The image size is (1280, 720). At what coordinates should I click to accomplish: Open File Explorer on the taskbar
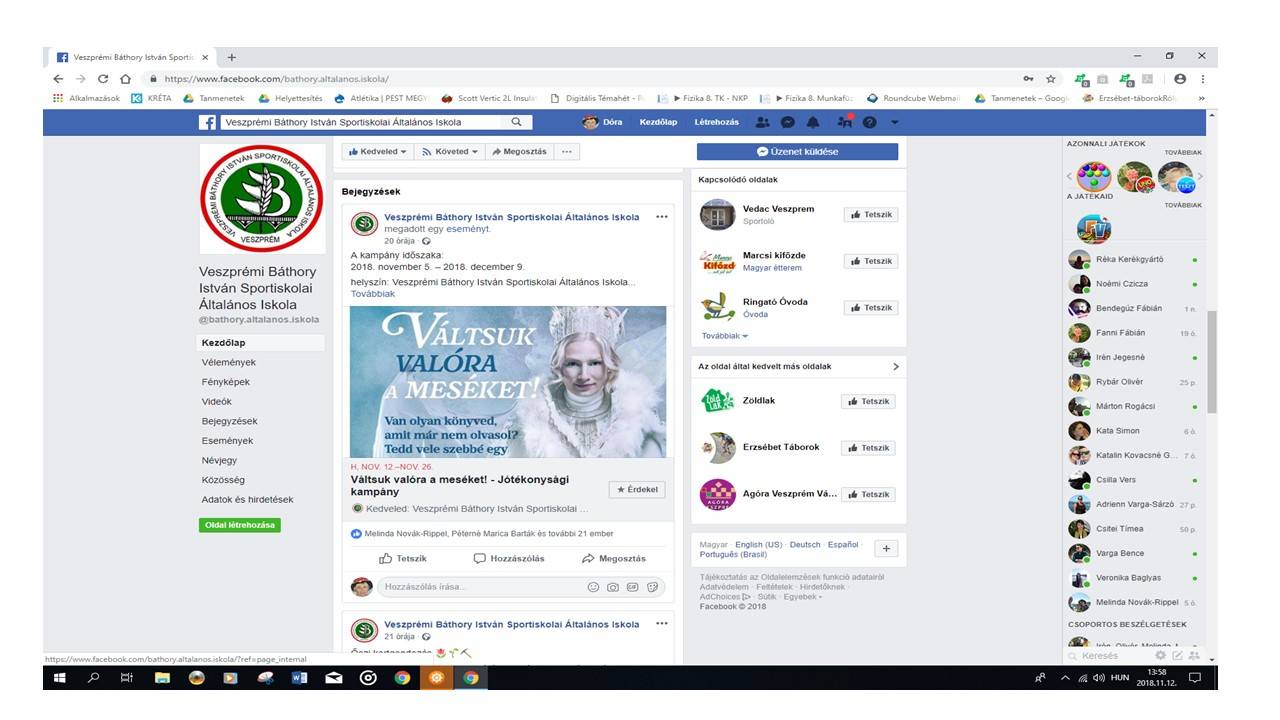pos(162,677)
